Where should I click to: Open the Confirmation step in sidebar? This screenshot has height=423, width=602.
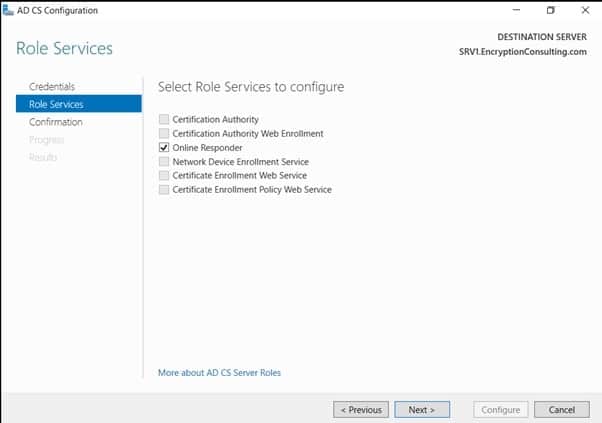pyautogui.click(x=56, y=122)
